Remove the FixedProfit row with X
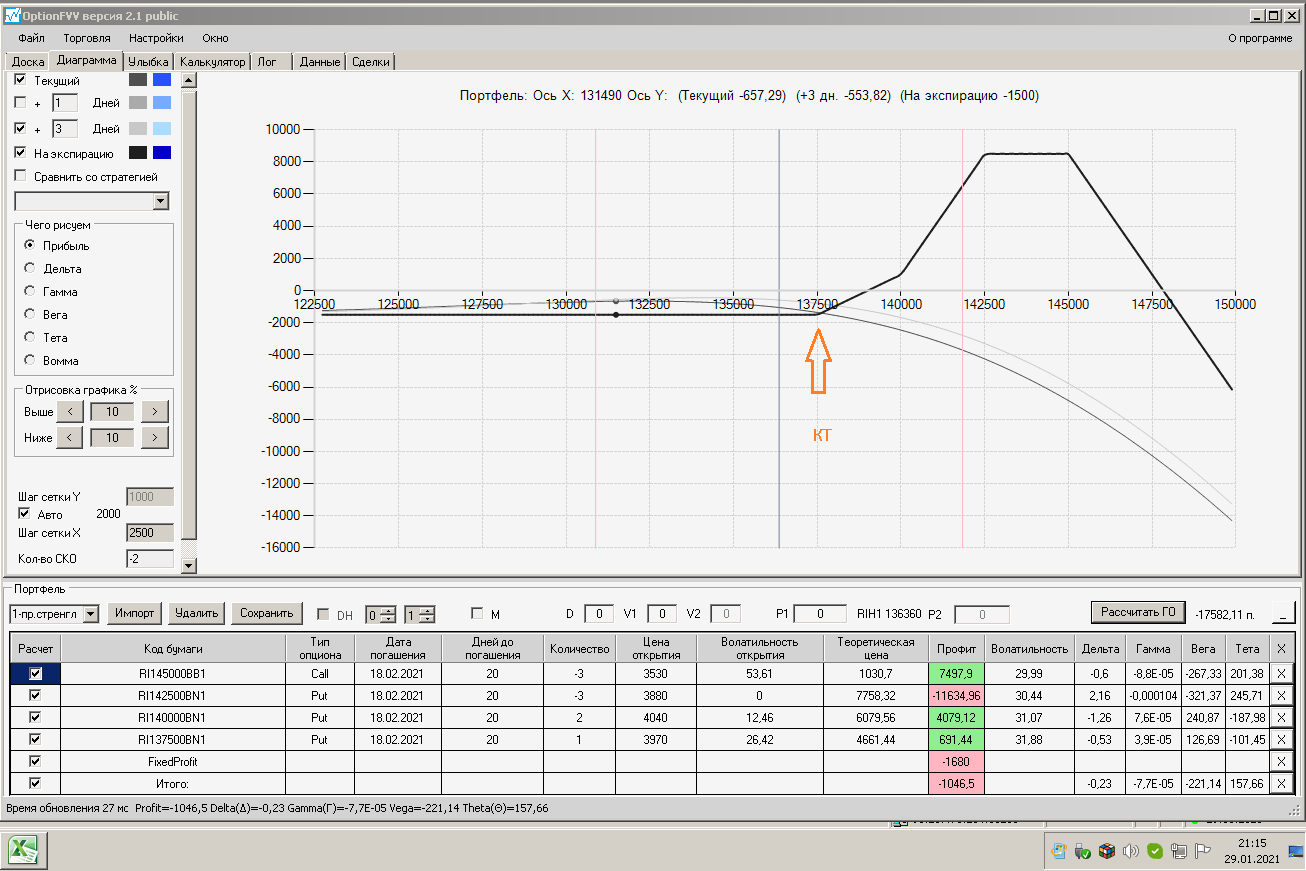 coord(1281,761)
